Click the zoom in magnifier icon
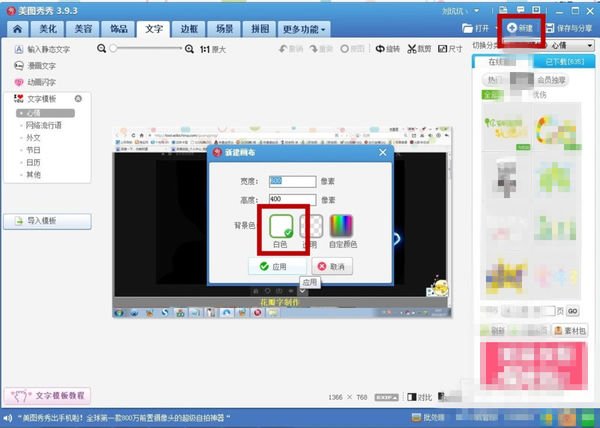The width and height of the screenshot is (600, 428). (x=189, y=49)
